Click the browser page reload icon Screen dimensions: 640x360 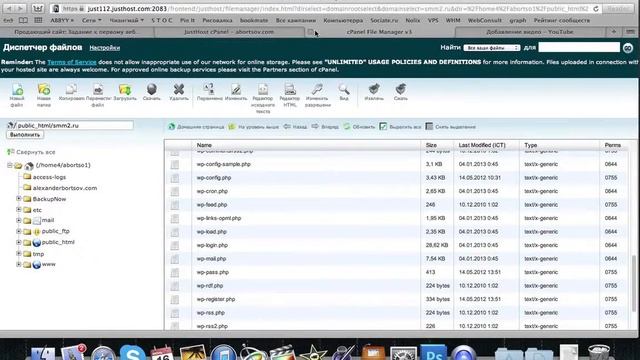[596, 9]
